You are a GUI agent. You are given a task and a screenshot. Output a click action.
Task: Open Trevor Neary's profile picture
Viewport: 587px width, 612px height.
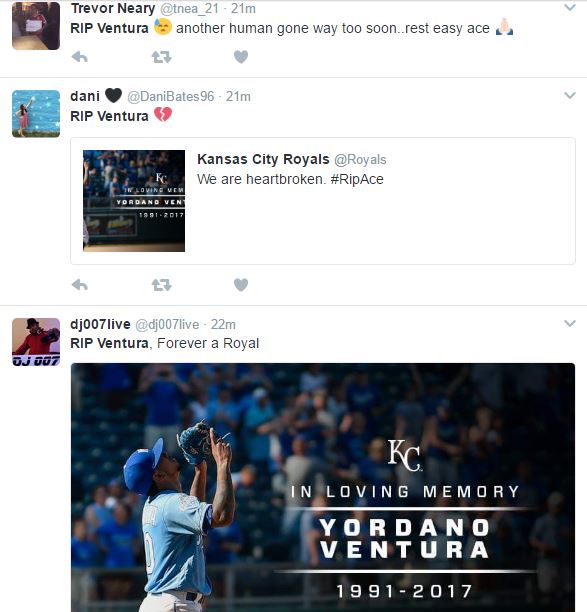pyautogui.click(x=36, y=25)
